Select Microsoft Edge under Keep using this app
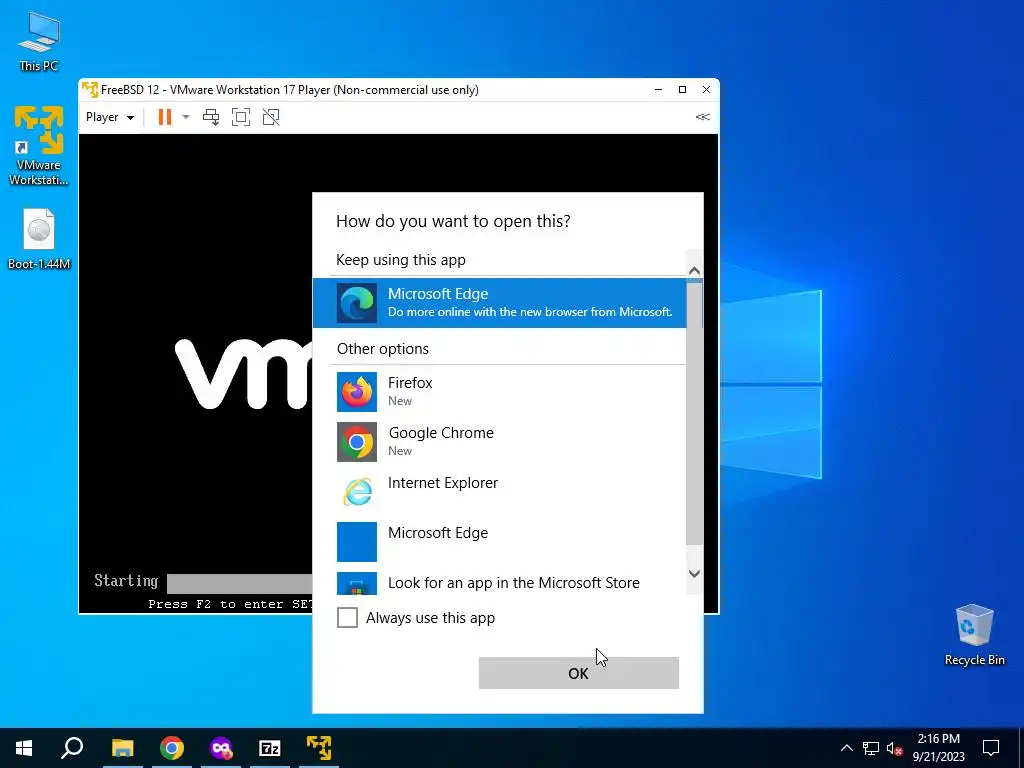The height and width of the screenshot is (768, 1024). (500, 303)
